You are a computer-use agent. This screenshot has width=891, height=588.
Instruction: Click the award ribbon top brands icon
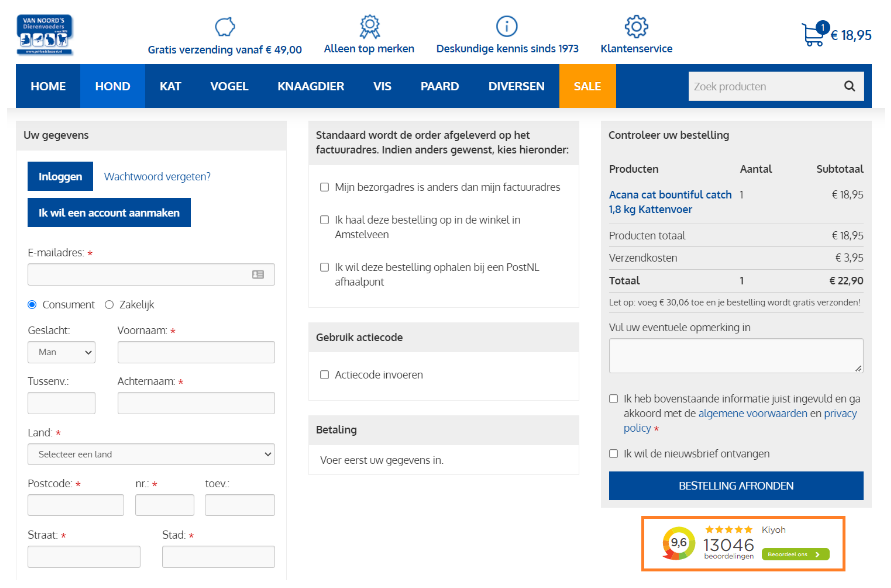tap(369, 26)
